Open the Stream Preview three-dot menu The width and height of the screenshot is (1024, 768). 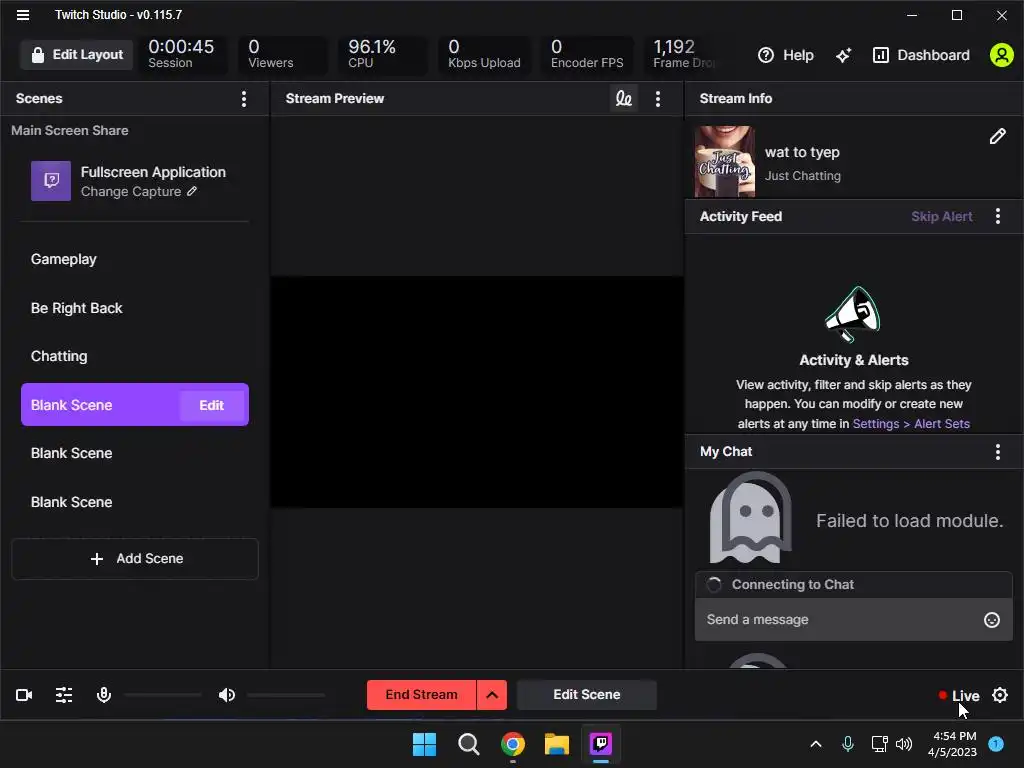(x=658, y=99)
